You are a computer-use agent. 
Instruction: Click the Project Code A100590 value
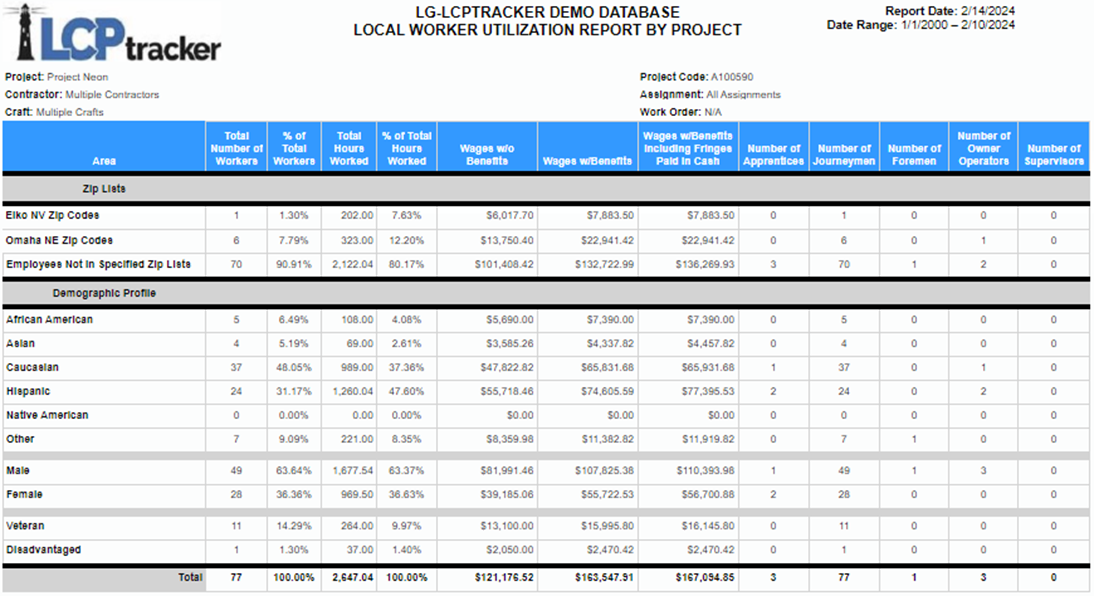pyautogui.click(x=732, y=77)
